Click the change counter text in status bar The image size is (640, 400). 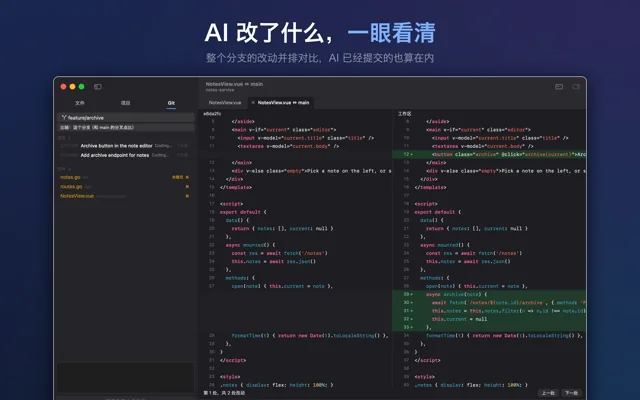[x=224, y=393]
